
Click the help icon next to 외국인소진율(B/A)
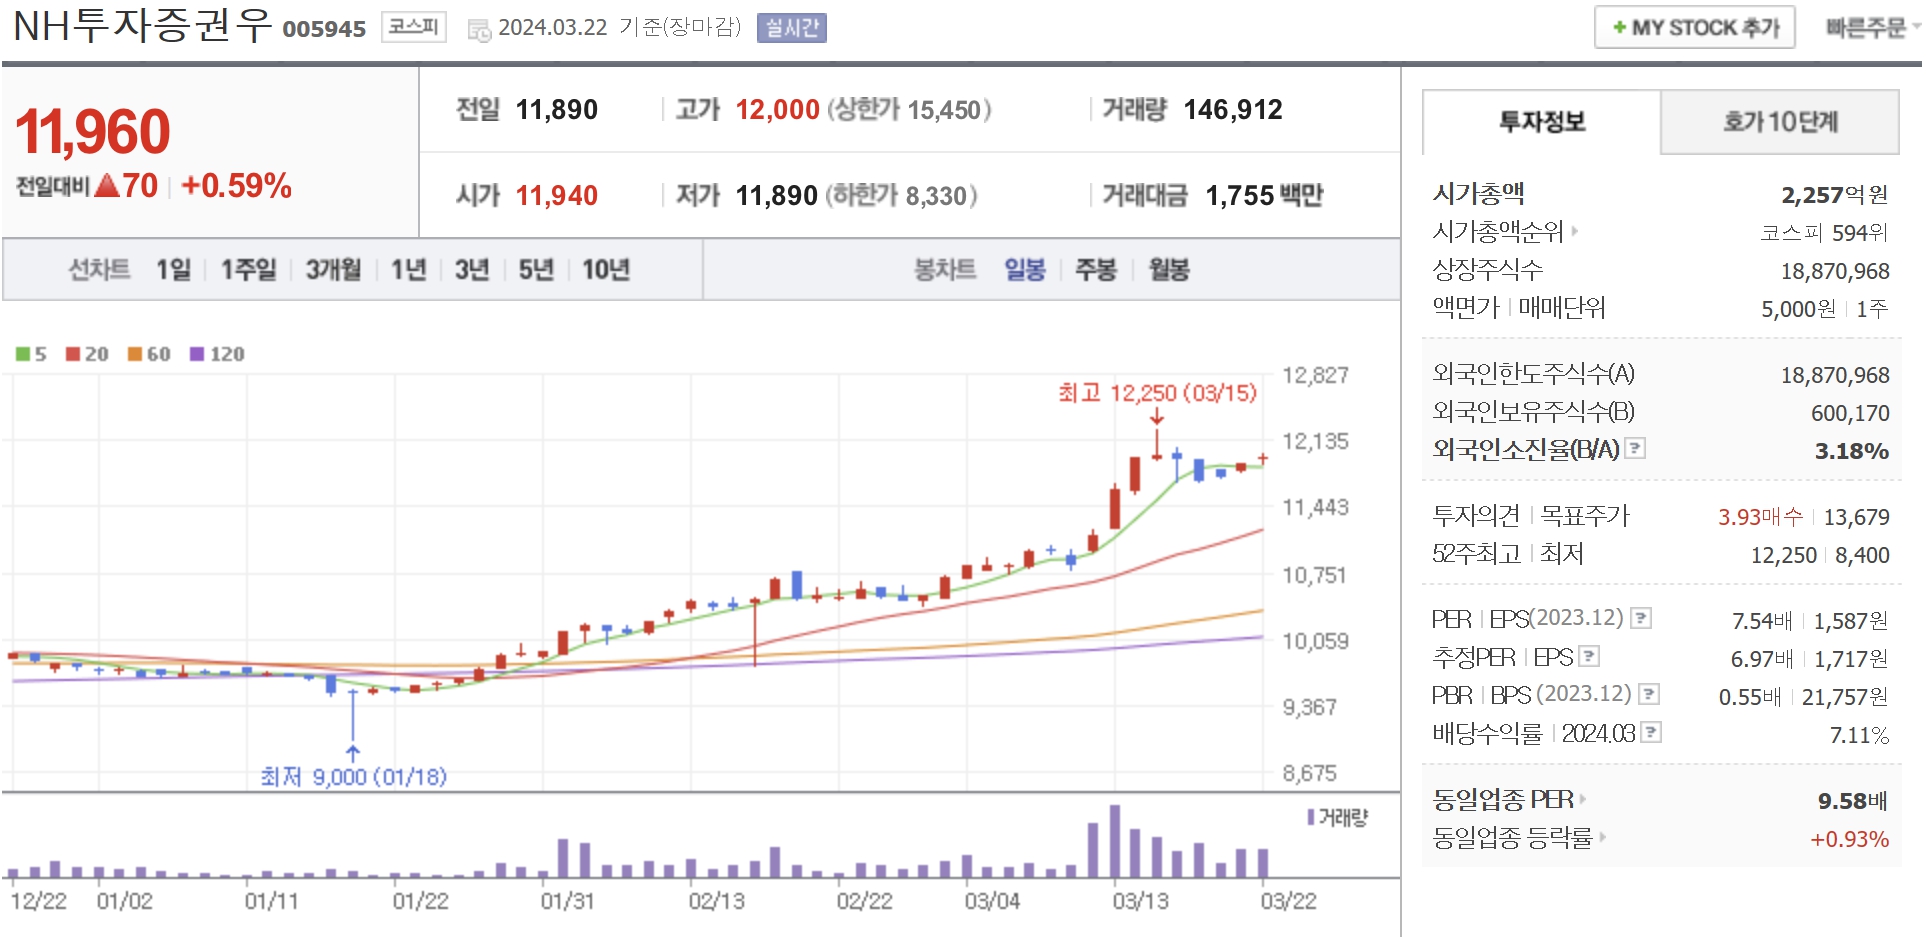[x=1635, y=448]
